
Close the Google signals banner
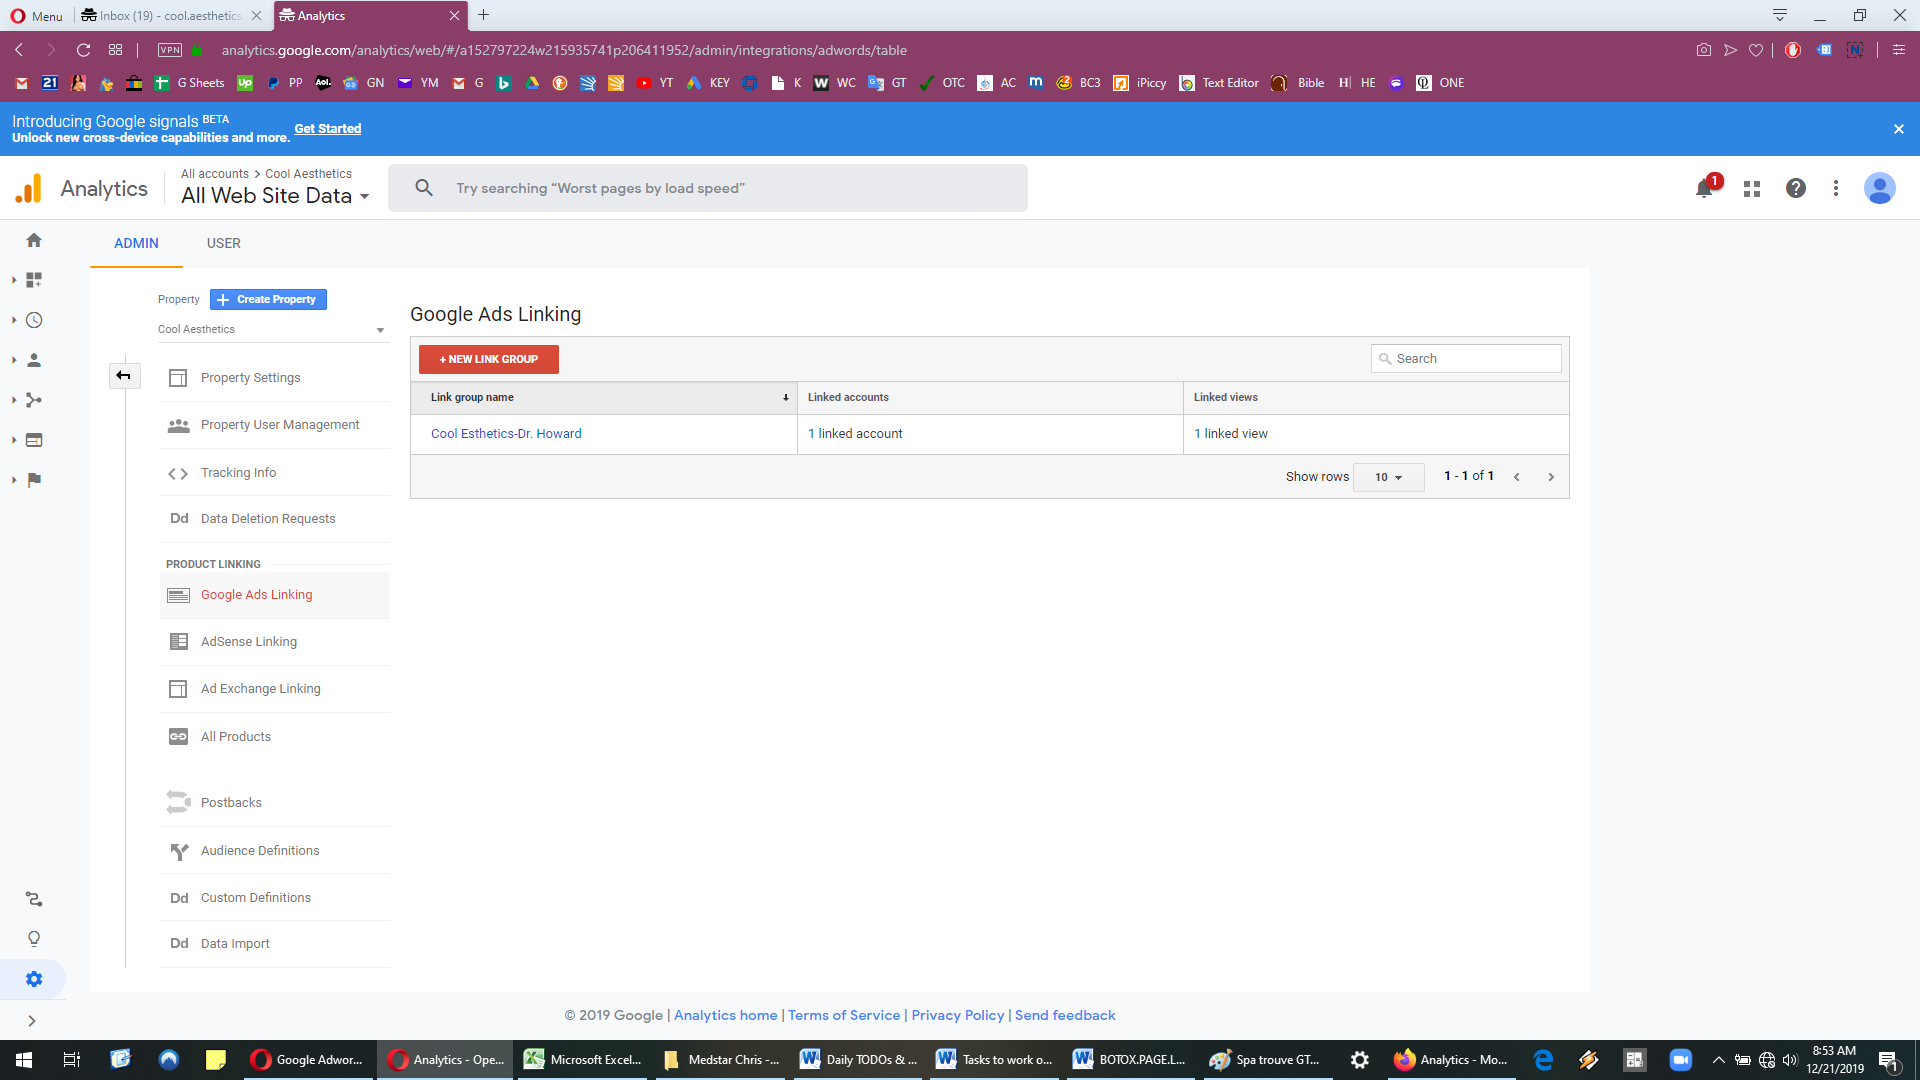1899,129
